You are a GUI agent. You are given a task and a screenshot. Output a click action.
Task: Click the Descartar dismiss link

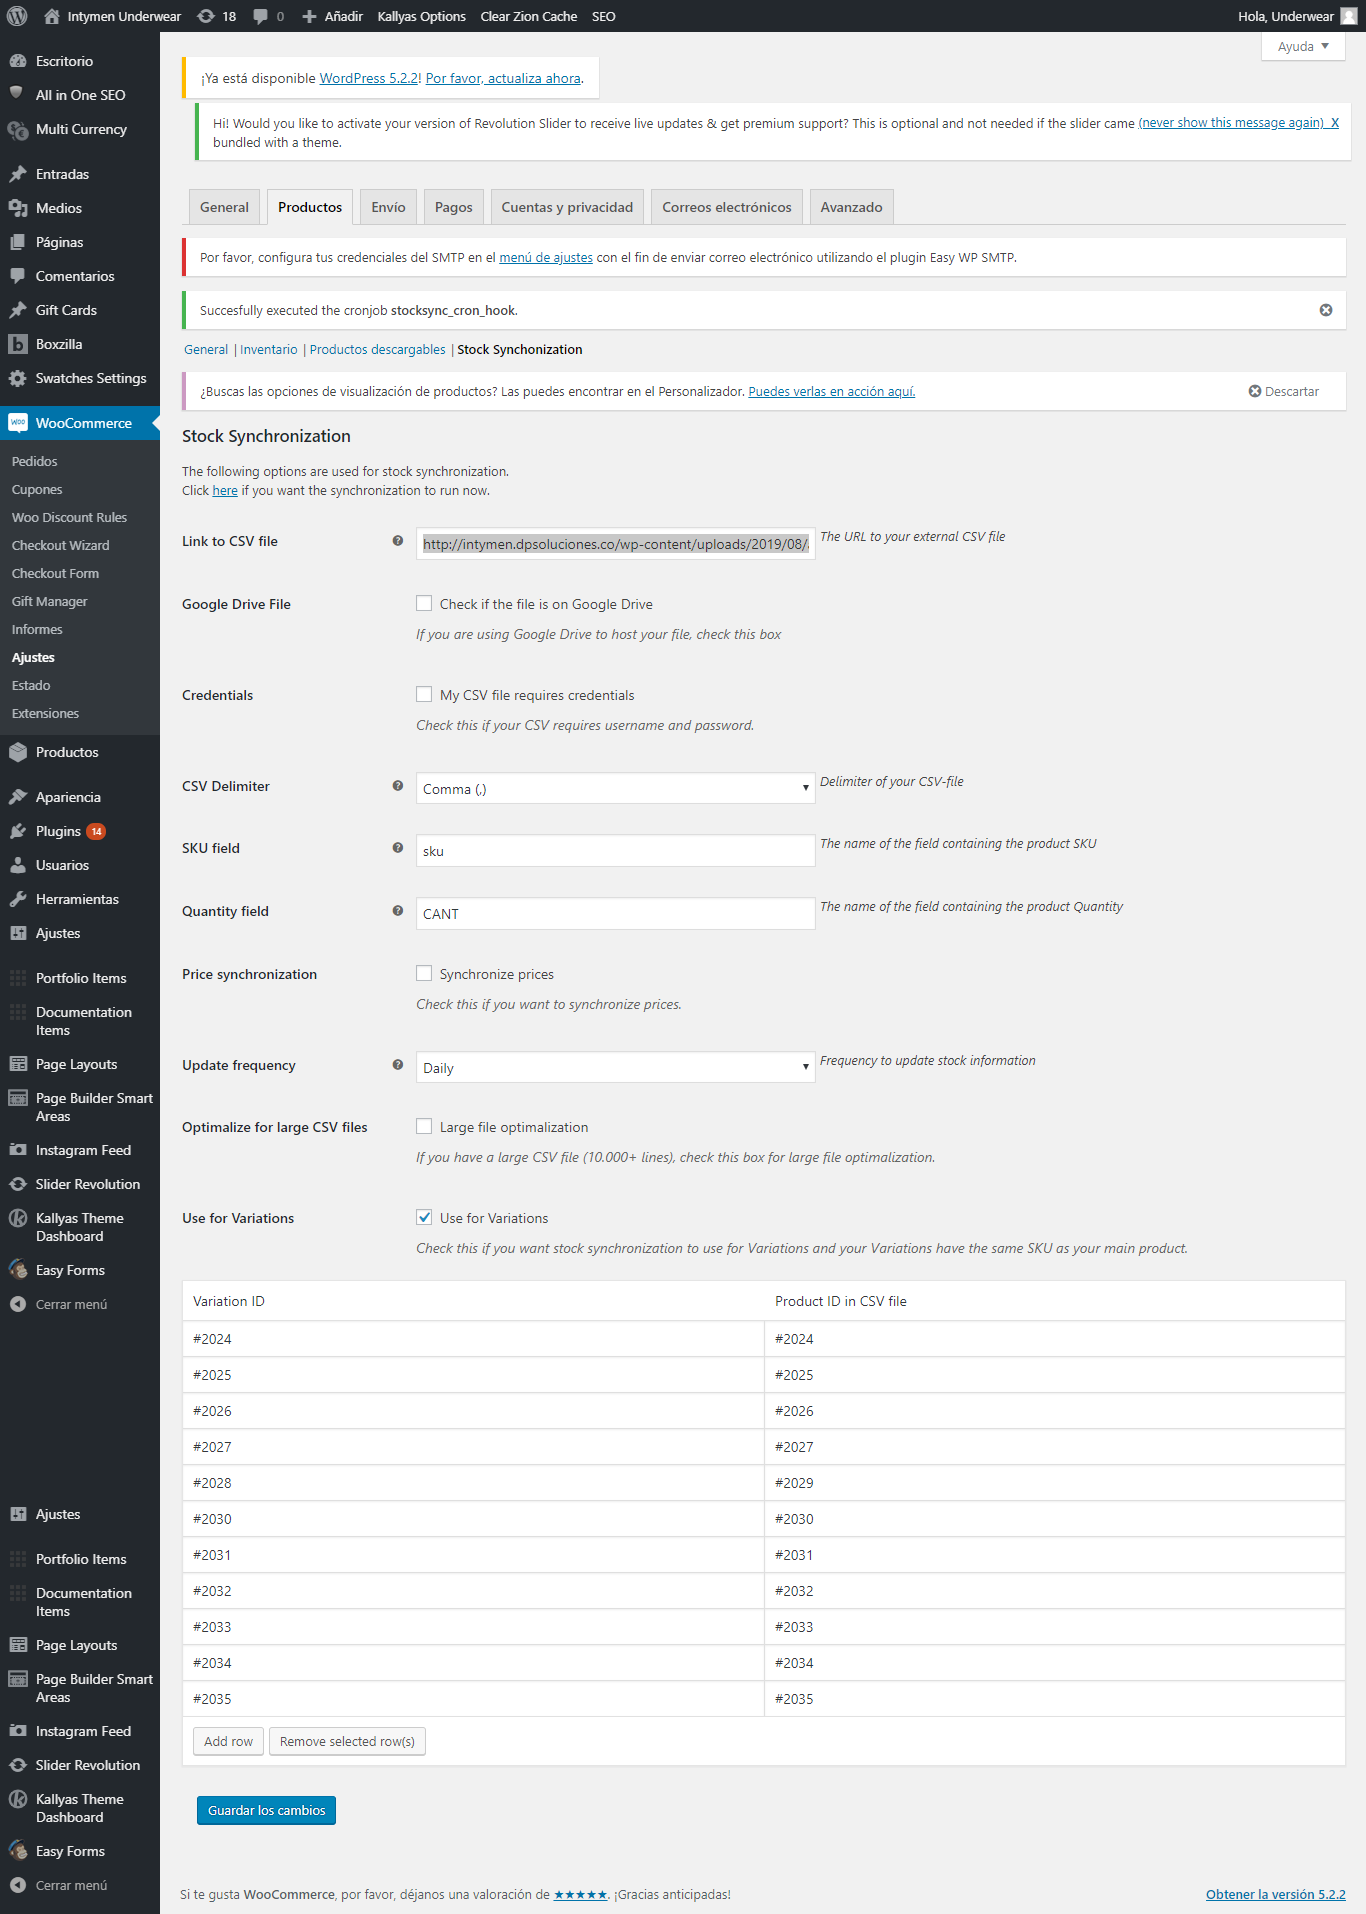pyautogui.click(x=1284, y=391)
